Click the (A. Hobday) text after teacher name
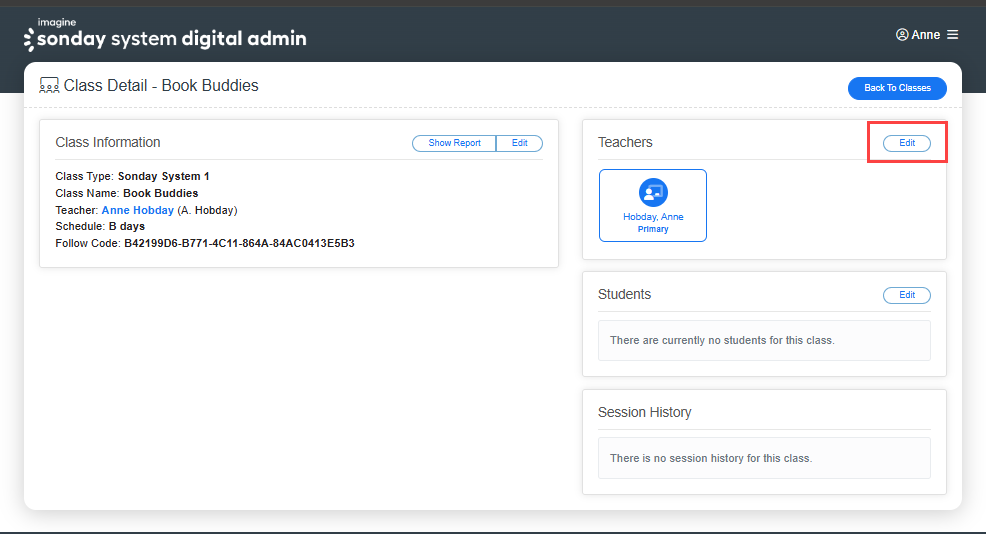 [x=208, y=210]
